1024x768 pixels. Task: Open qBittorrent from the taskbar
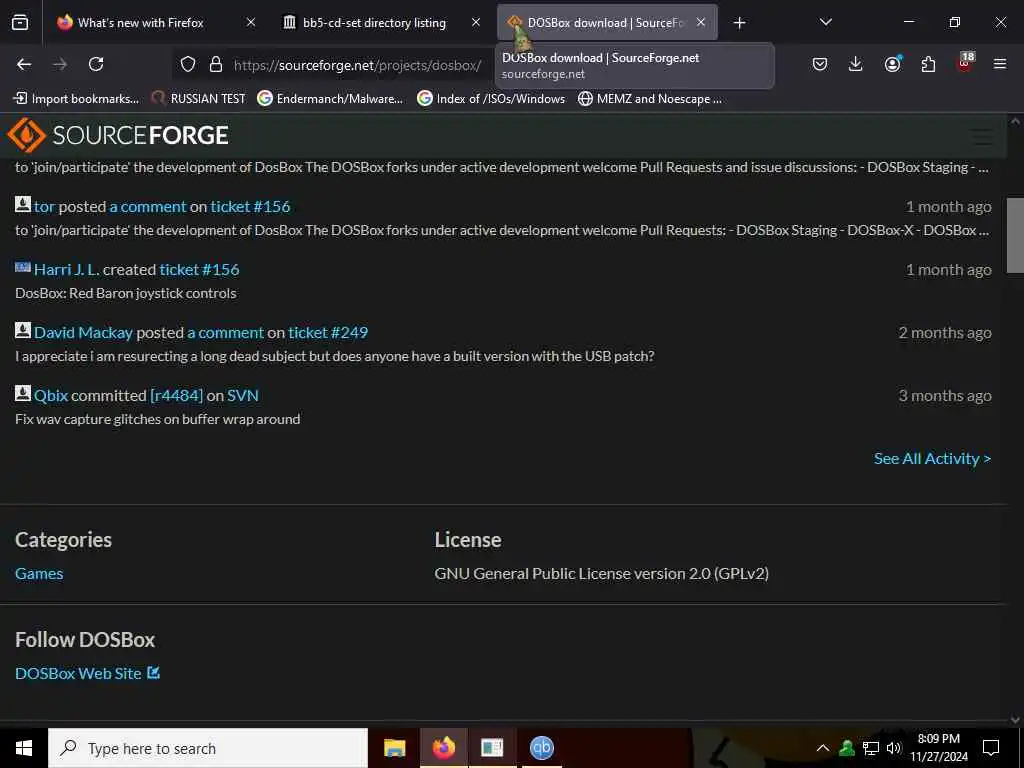pos(541,748)
